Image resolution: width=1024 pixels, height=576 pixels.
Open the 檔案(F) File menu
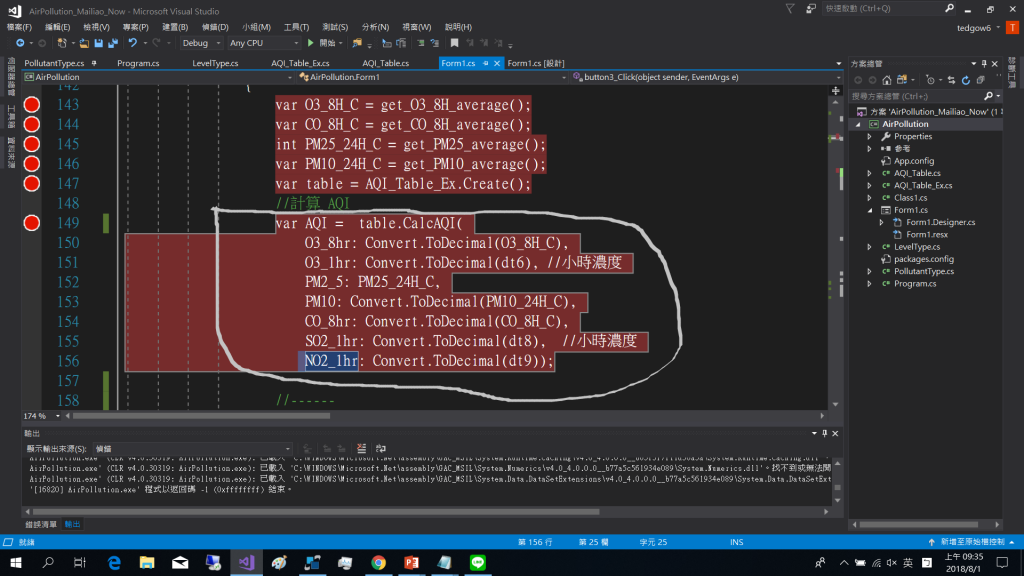coord(19,27)
